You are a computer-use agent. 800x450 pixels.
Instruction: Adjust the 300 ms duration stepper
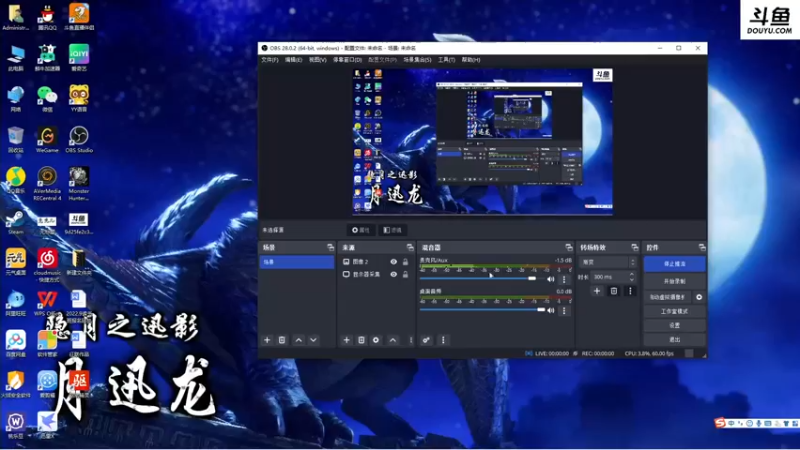click(x=631, y=277)
